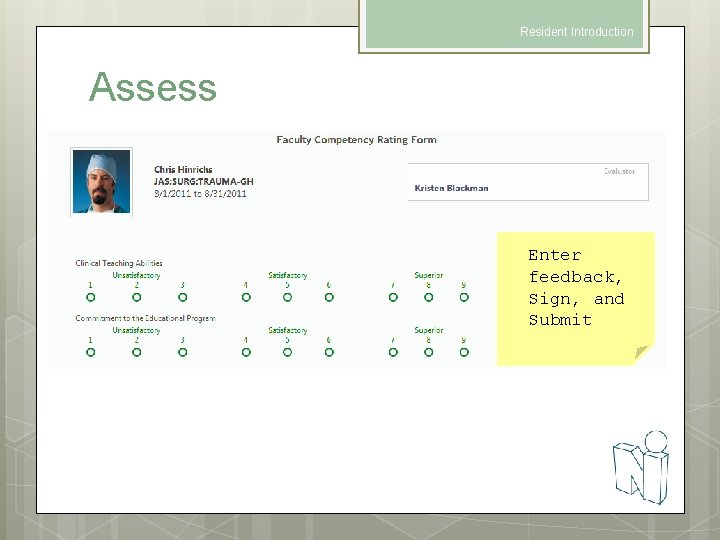Pick rating 8 for Commitment to Educational Program

click(x=428, y=352)
